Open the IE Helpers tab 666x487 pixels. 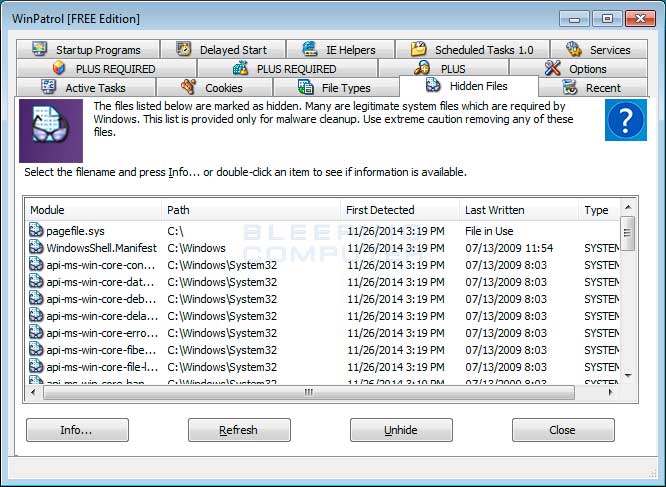[340, 49]
